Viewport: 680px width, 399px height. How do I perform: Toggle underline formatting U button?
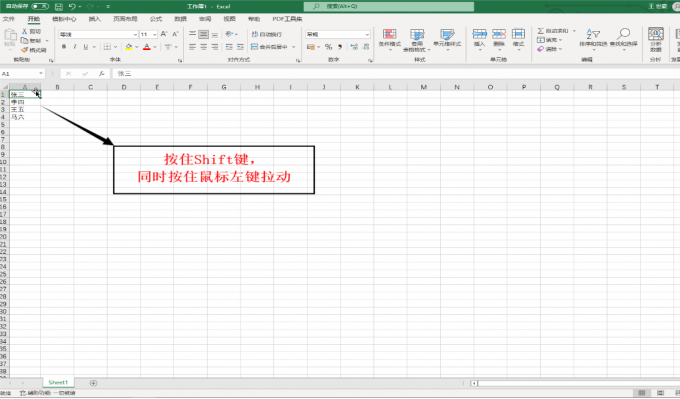85,47
